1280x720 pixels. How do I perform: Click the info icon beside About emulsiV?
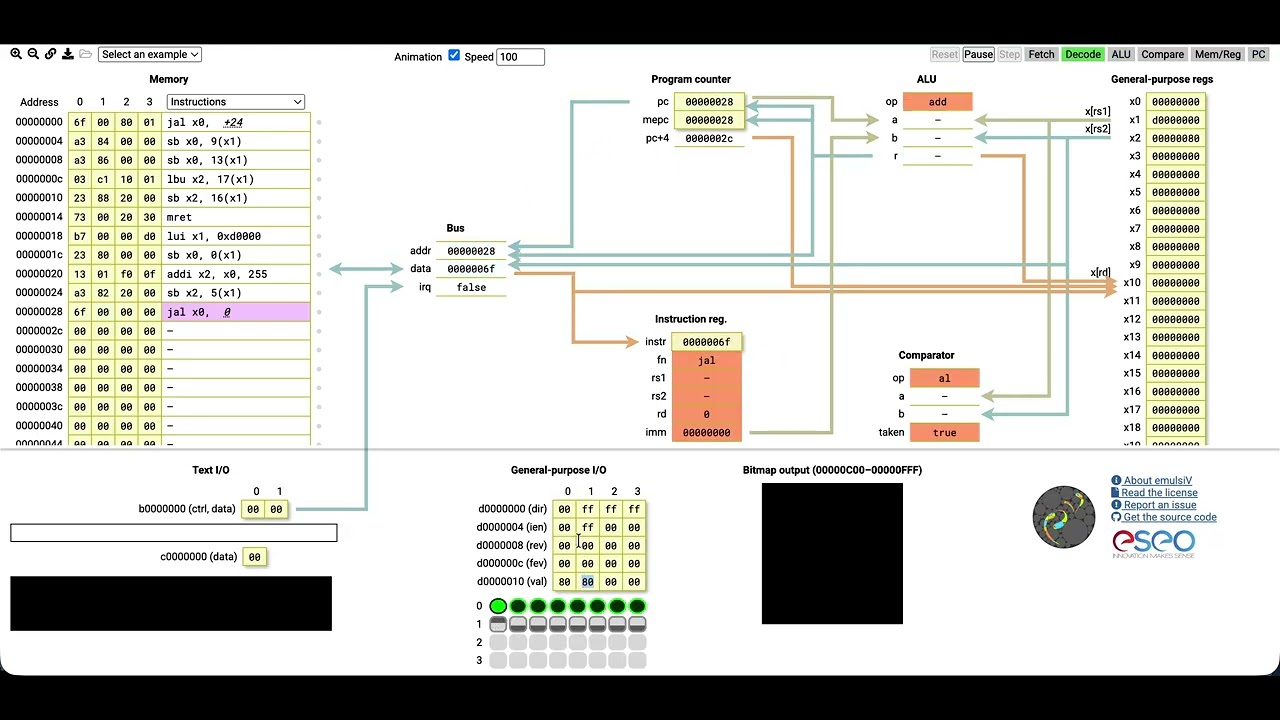point(1116,481)
